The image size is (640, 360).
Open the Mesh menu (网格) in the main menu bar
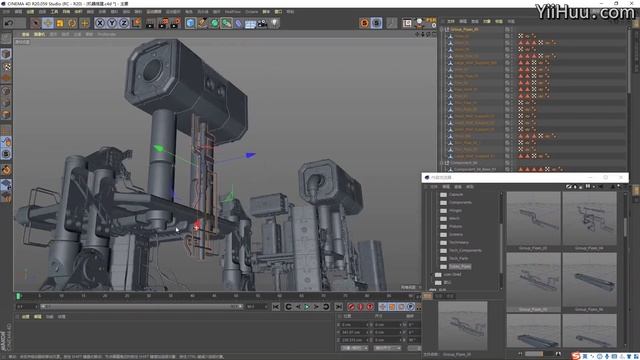66,12
